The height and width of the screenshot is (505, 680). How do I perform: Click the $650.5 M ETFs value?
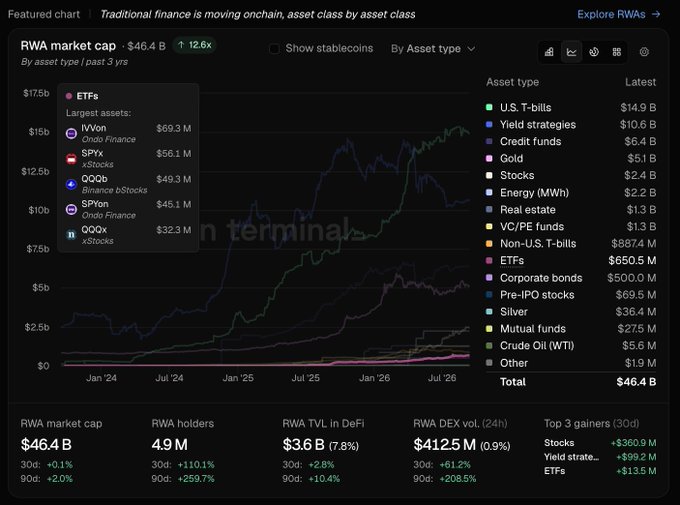point(632,260)
